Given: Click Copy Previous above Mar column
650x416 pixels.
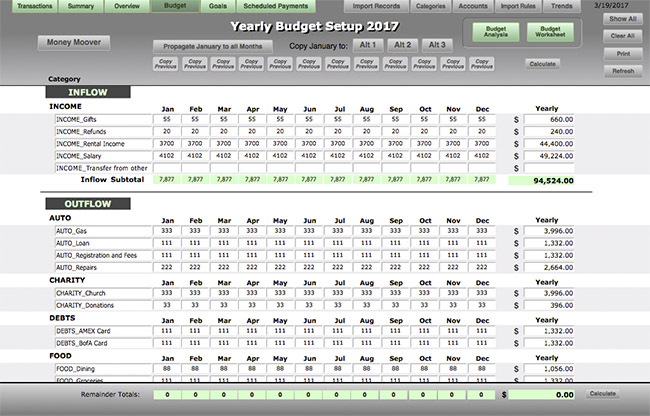Looking at the screenshot, I should (x=223, y=64).
